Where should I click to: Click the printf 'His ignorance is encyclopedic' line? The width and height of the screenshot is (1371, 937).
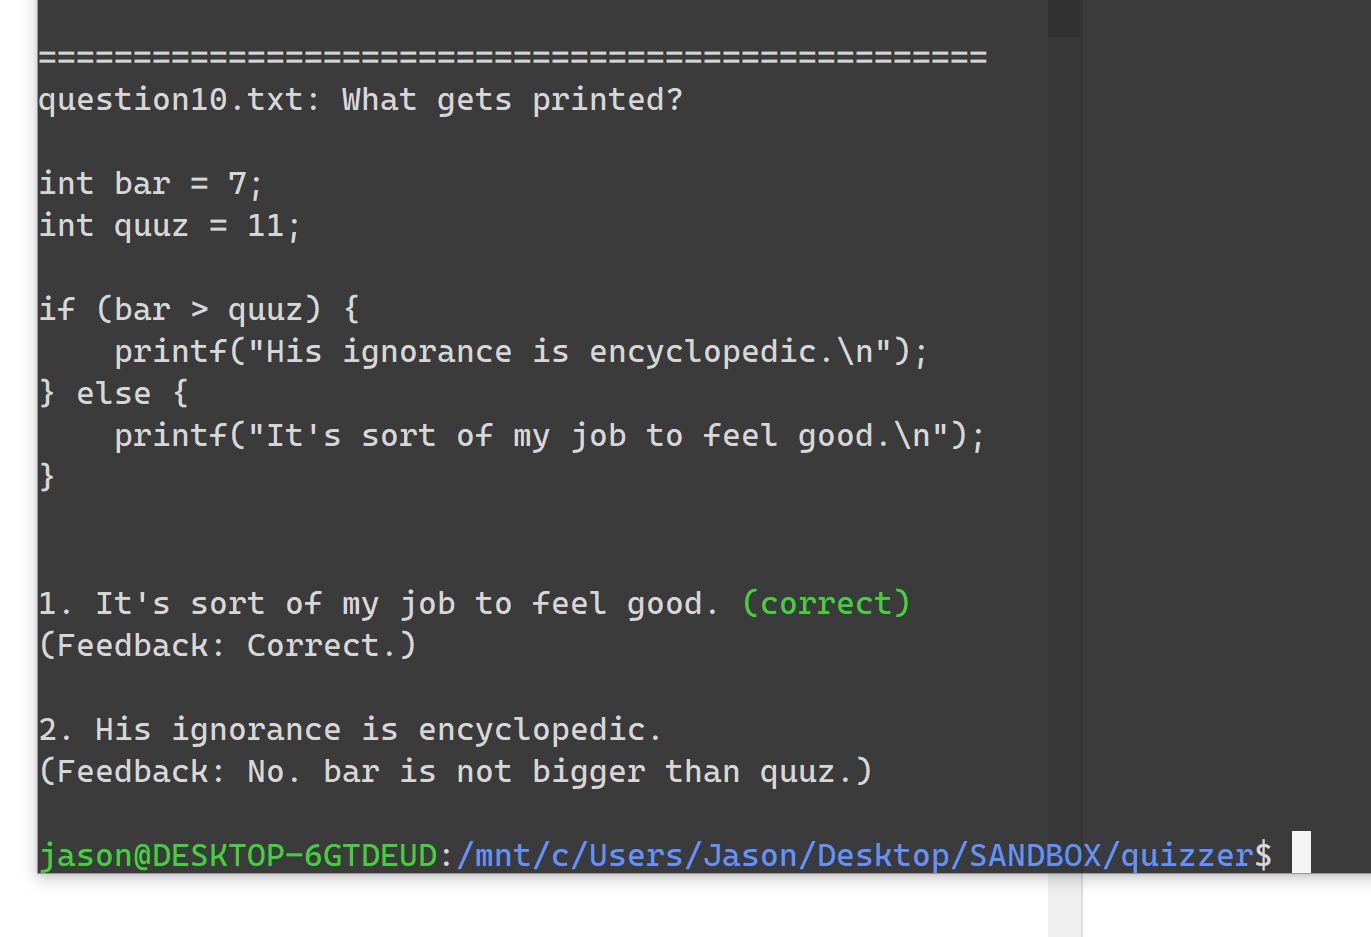pyautogui.click(x=521, y=352)
